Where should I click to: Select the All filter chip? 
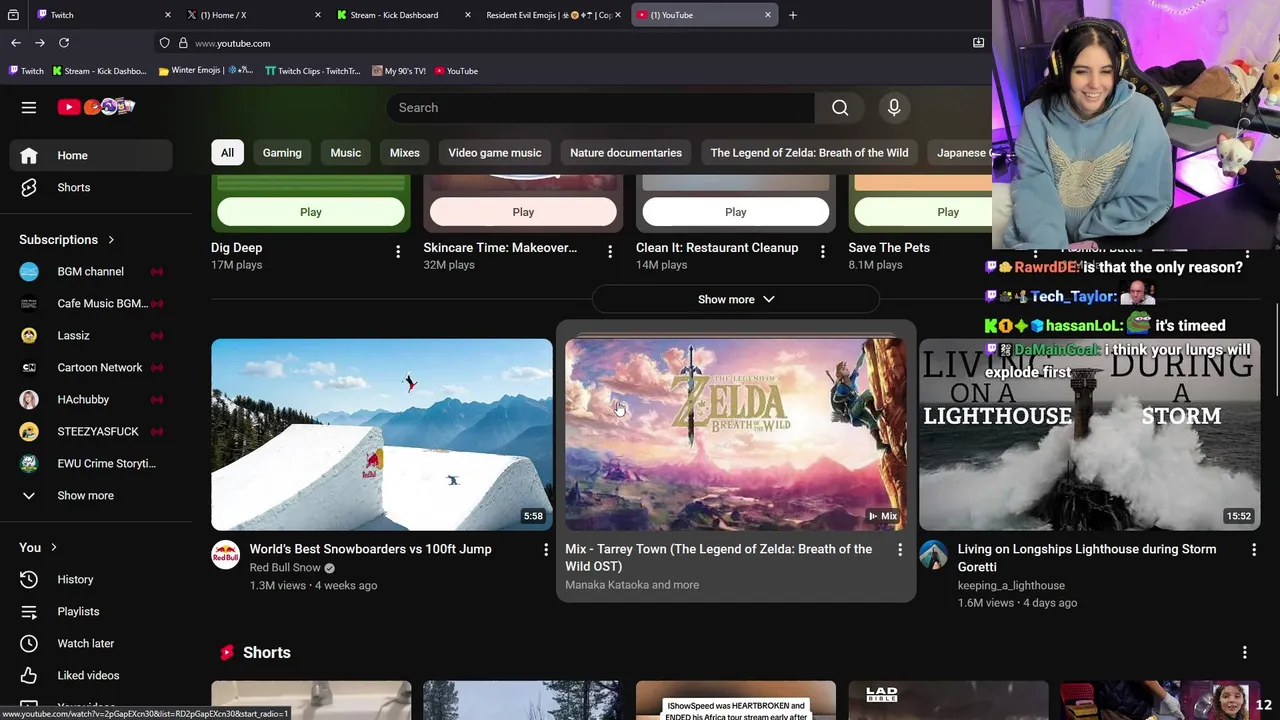(x=227, y=153)
